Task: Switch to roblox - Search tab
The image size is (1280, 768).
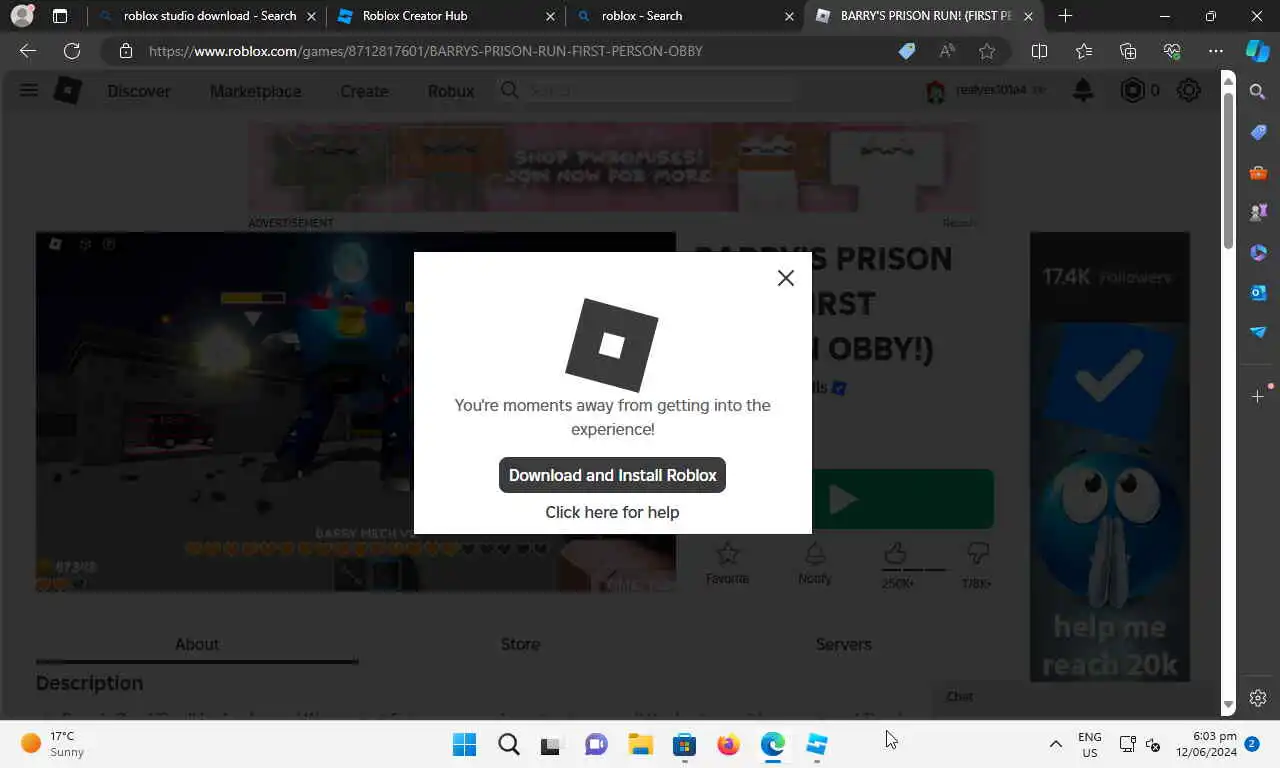Action: 686,16
